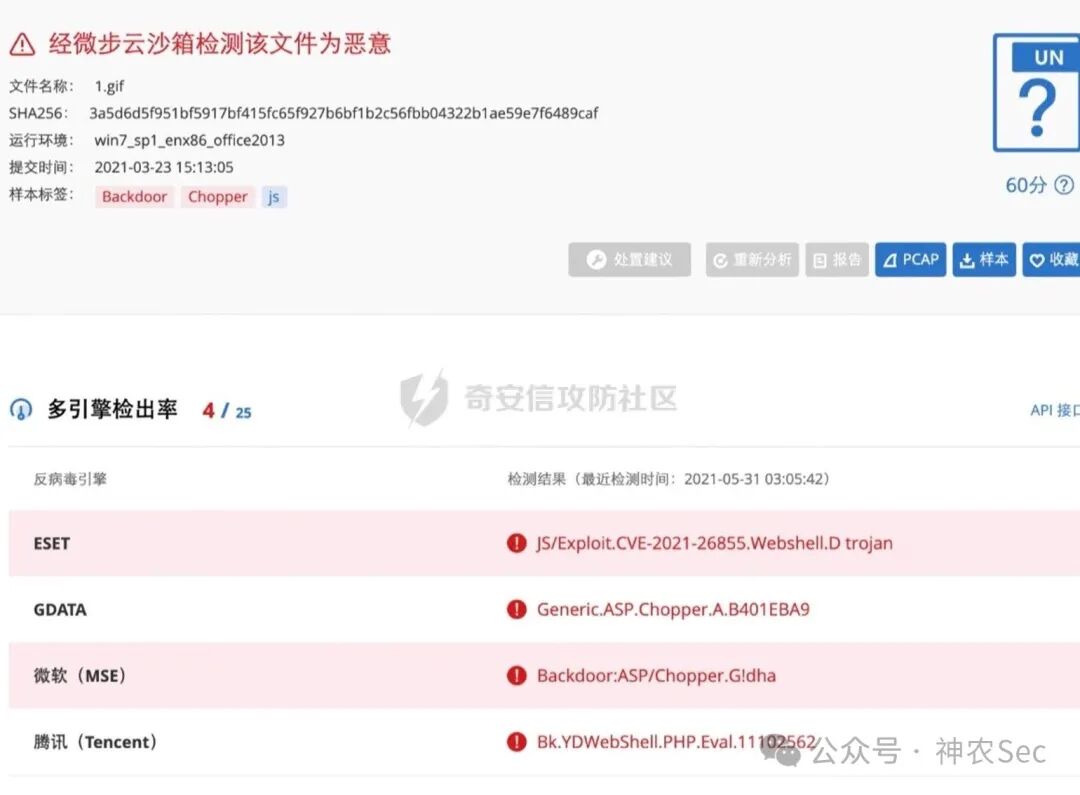Click the thermometer icon beside 多引擎检出率
Image resolution: width=1080 pixels, height=795 pixels.
[20, 410]
